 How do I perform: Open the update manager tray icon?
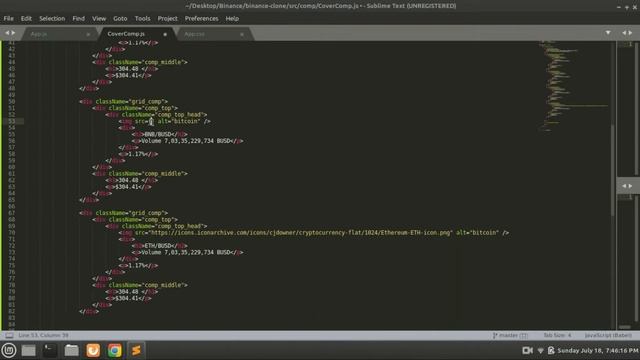point(551,350)
